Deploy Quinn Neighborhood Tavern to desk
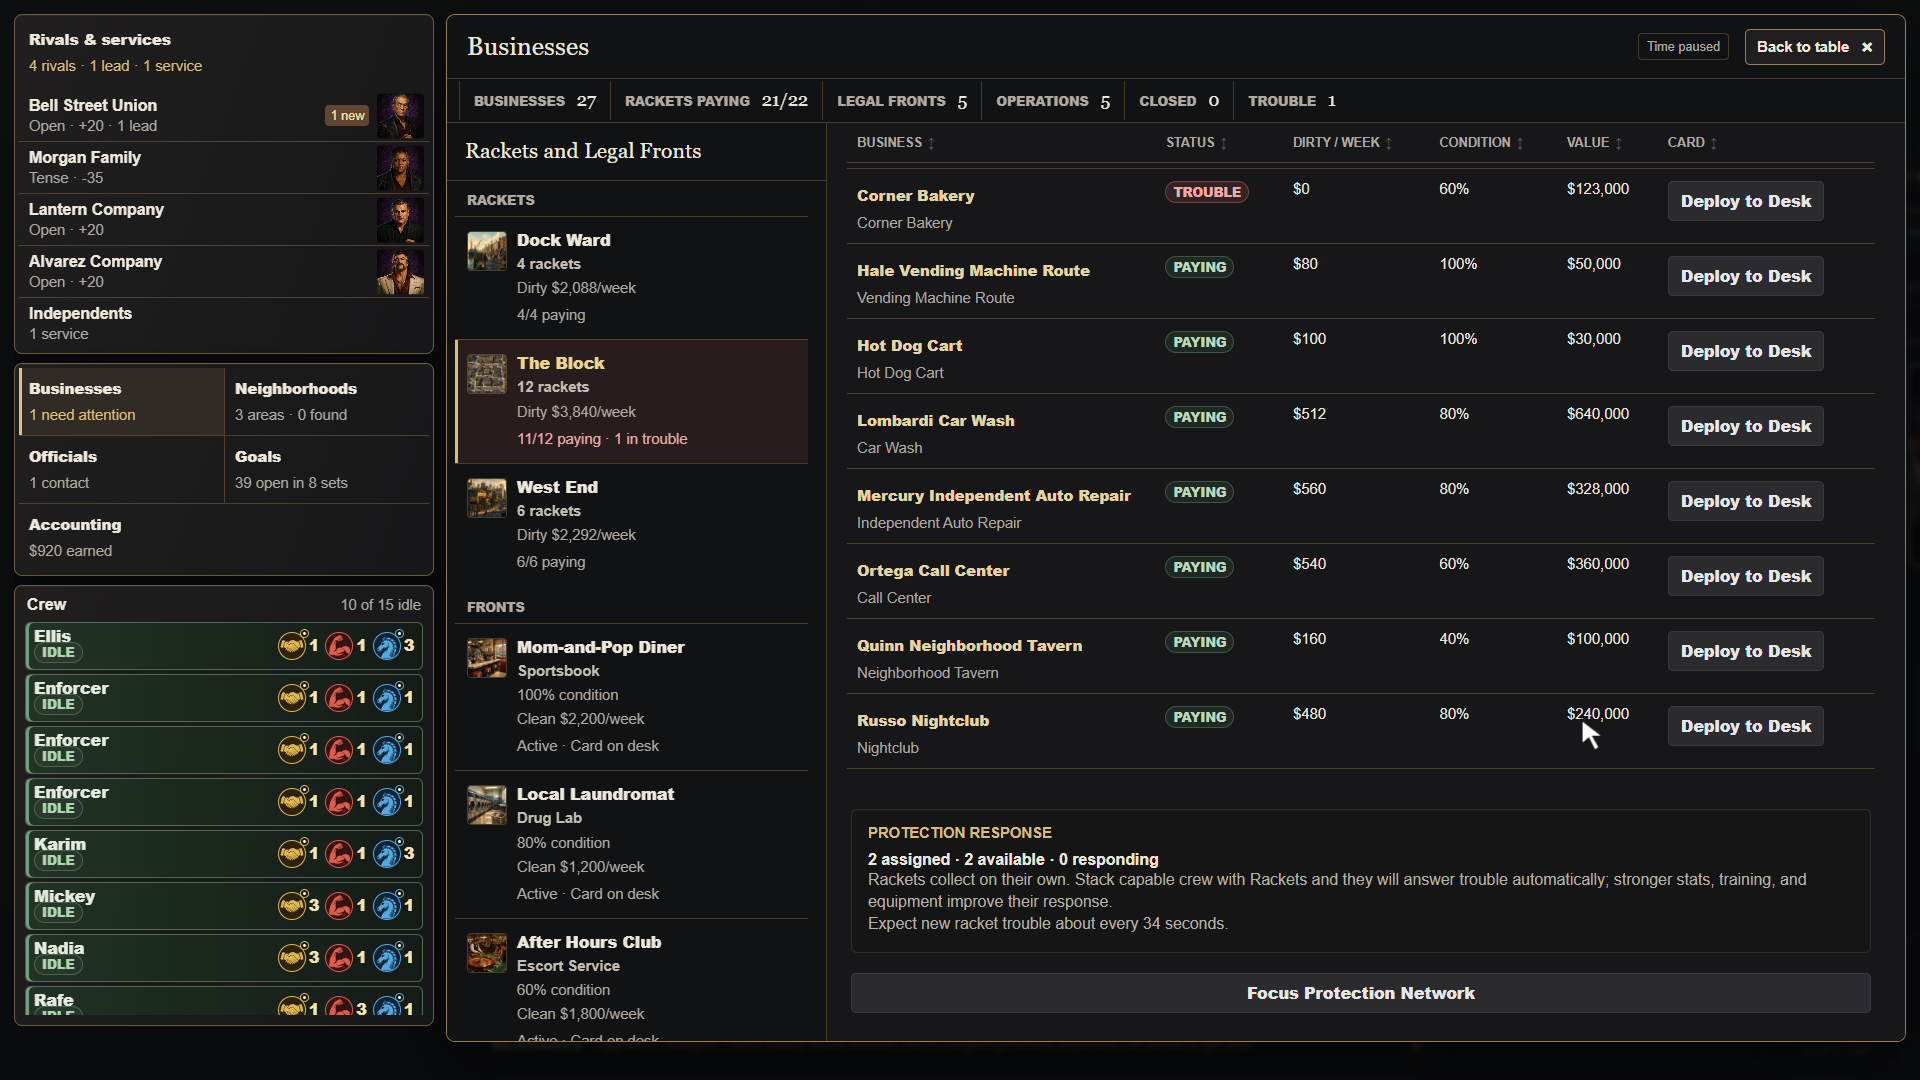This screenshot has width=1920, height=1080. [1745, 651]
